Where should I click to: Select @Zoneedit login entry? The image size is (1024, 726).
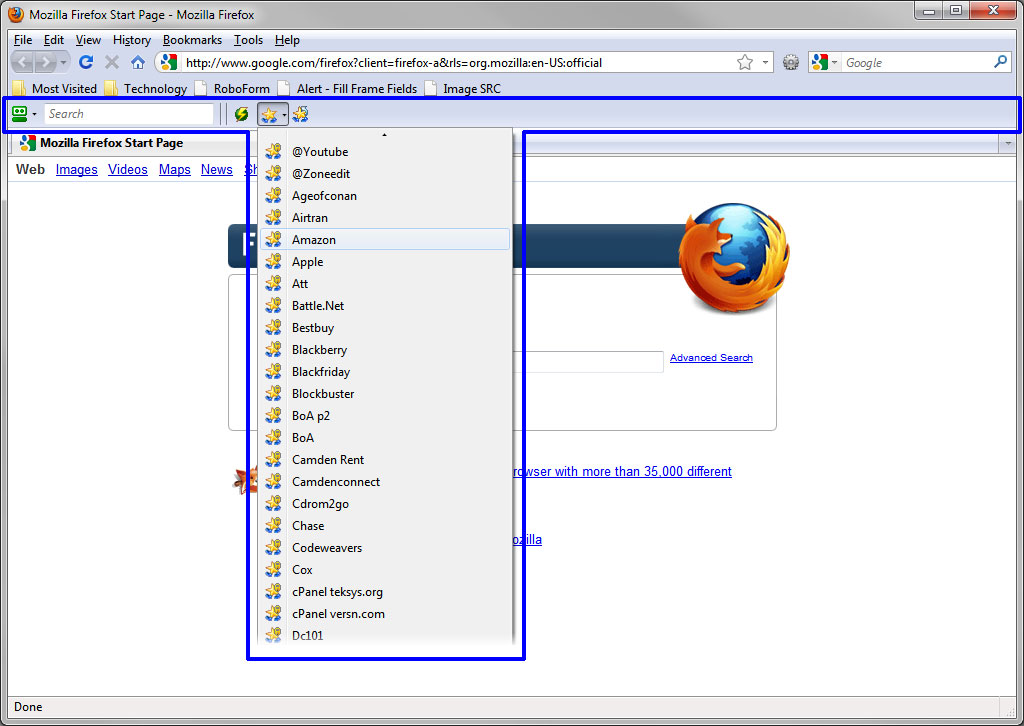(385, 174)
